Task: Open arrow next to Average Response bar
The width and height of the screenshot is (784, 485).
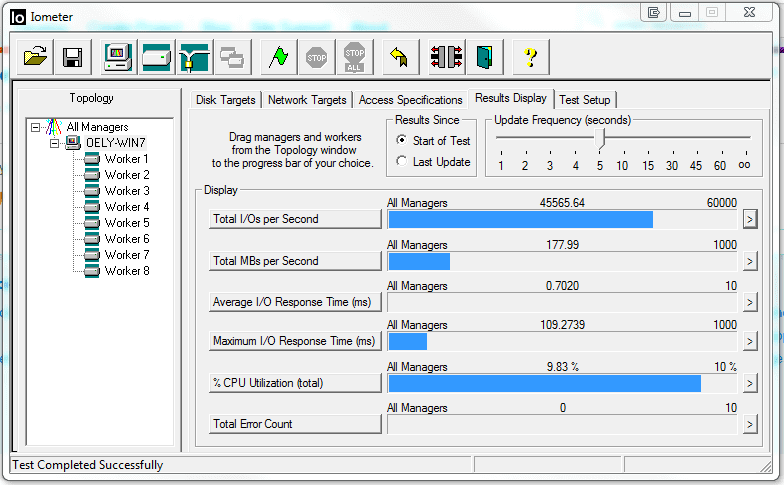Action: [750, 302]
